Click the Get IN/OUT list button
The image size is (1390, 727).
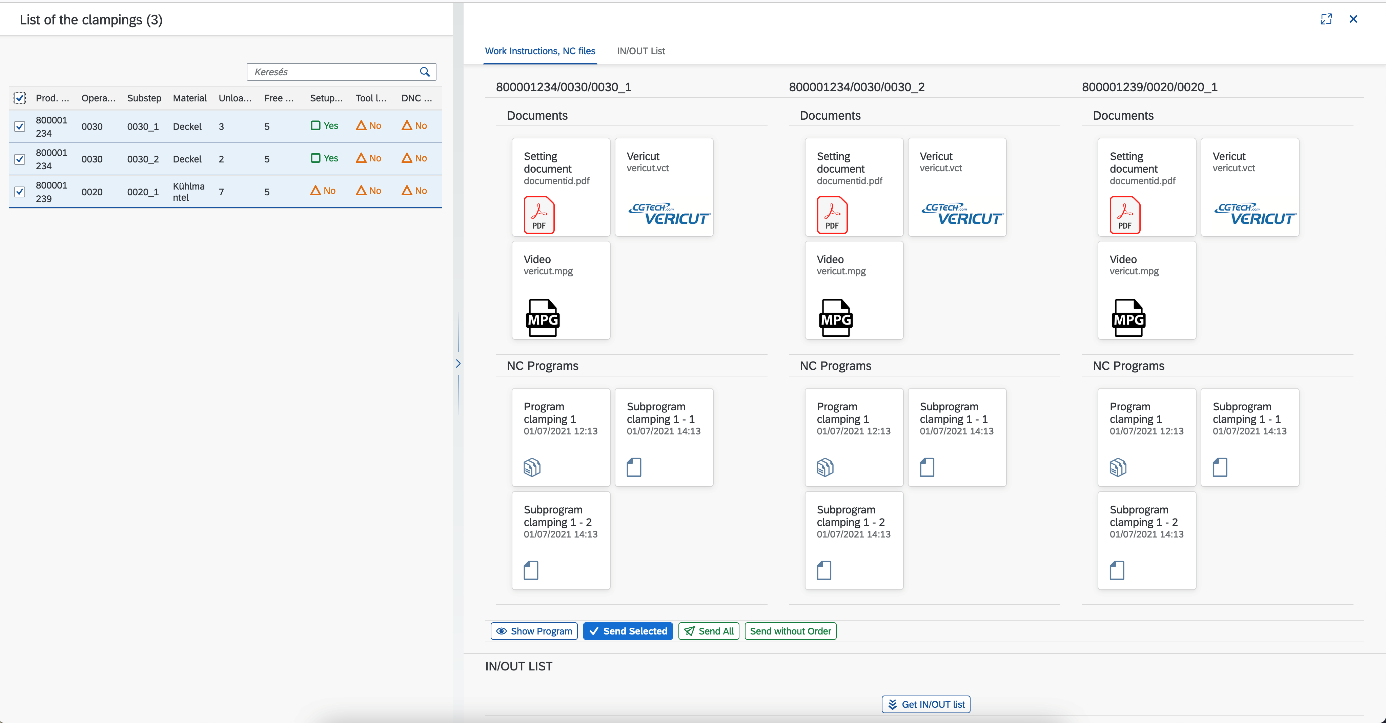(926, 705)
